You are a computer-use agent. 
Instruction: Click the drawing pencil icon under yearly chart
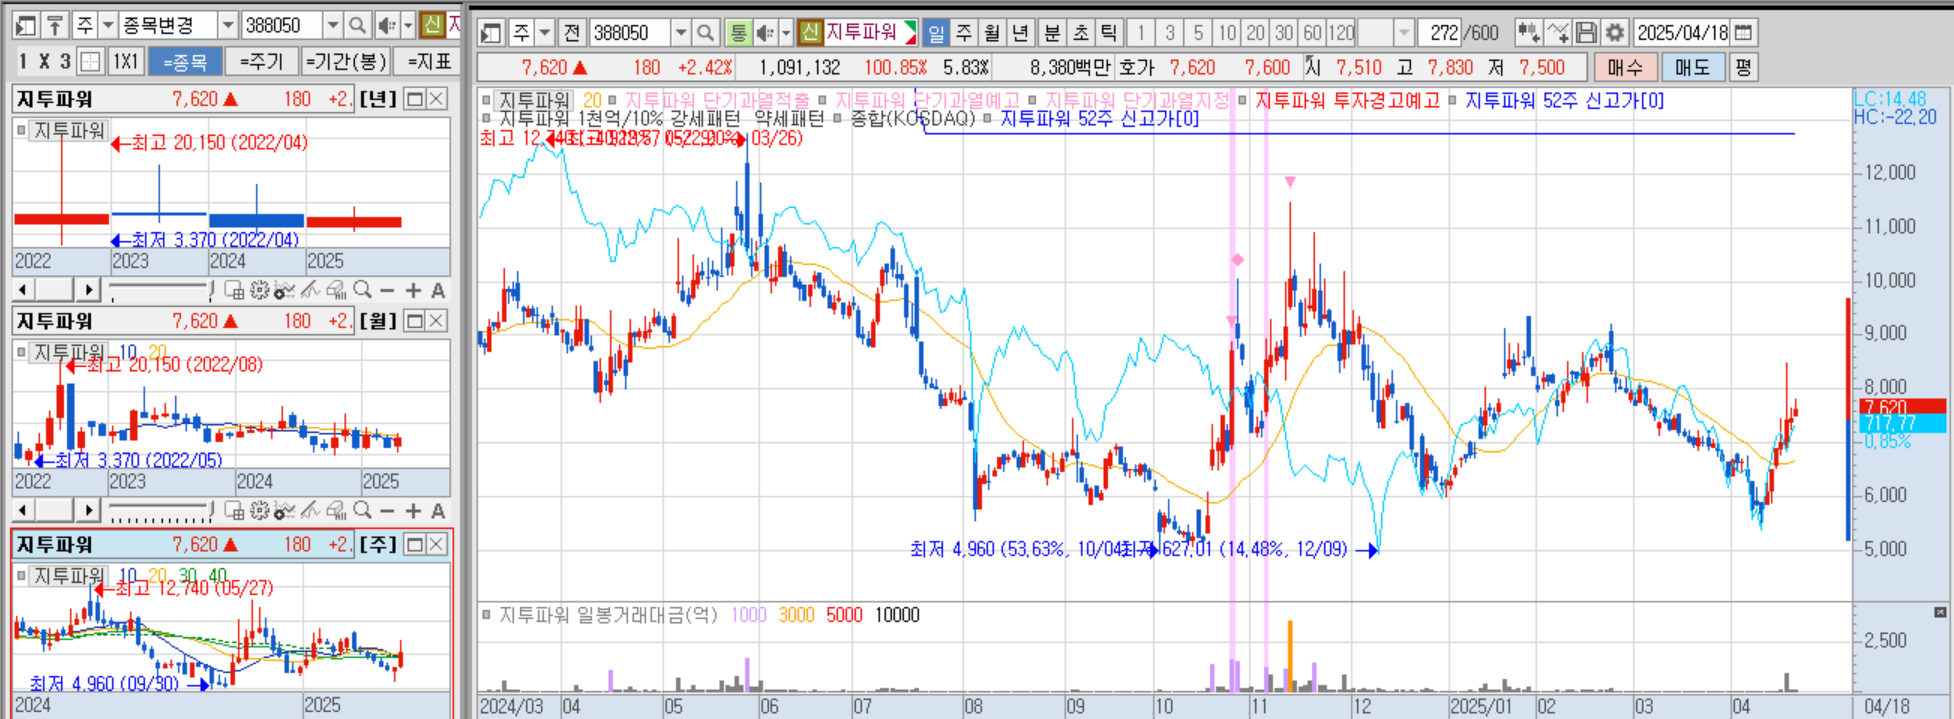coord(310,290)
